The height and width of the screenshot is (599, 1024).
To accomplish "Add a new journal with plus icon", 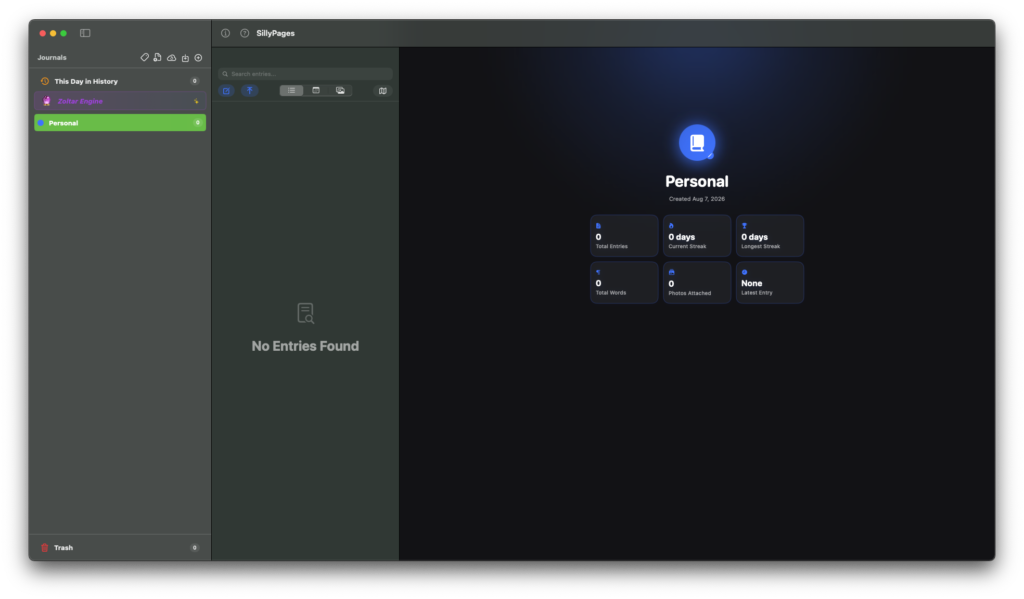I will [199, 57].
